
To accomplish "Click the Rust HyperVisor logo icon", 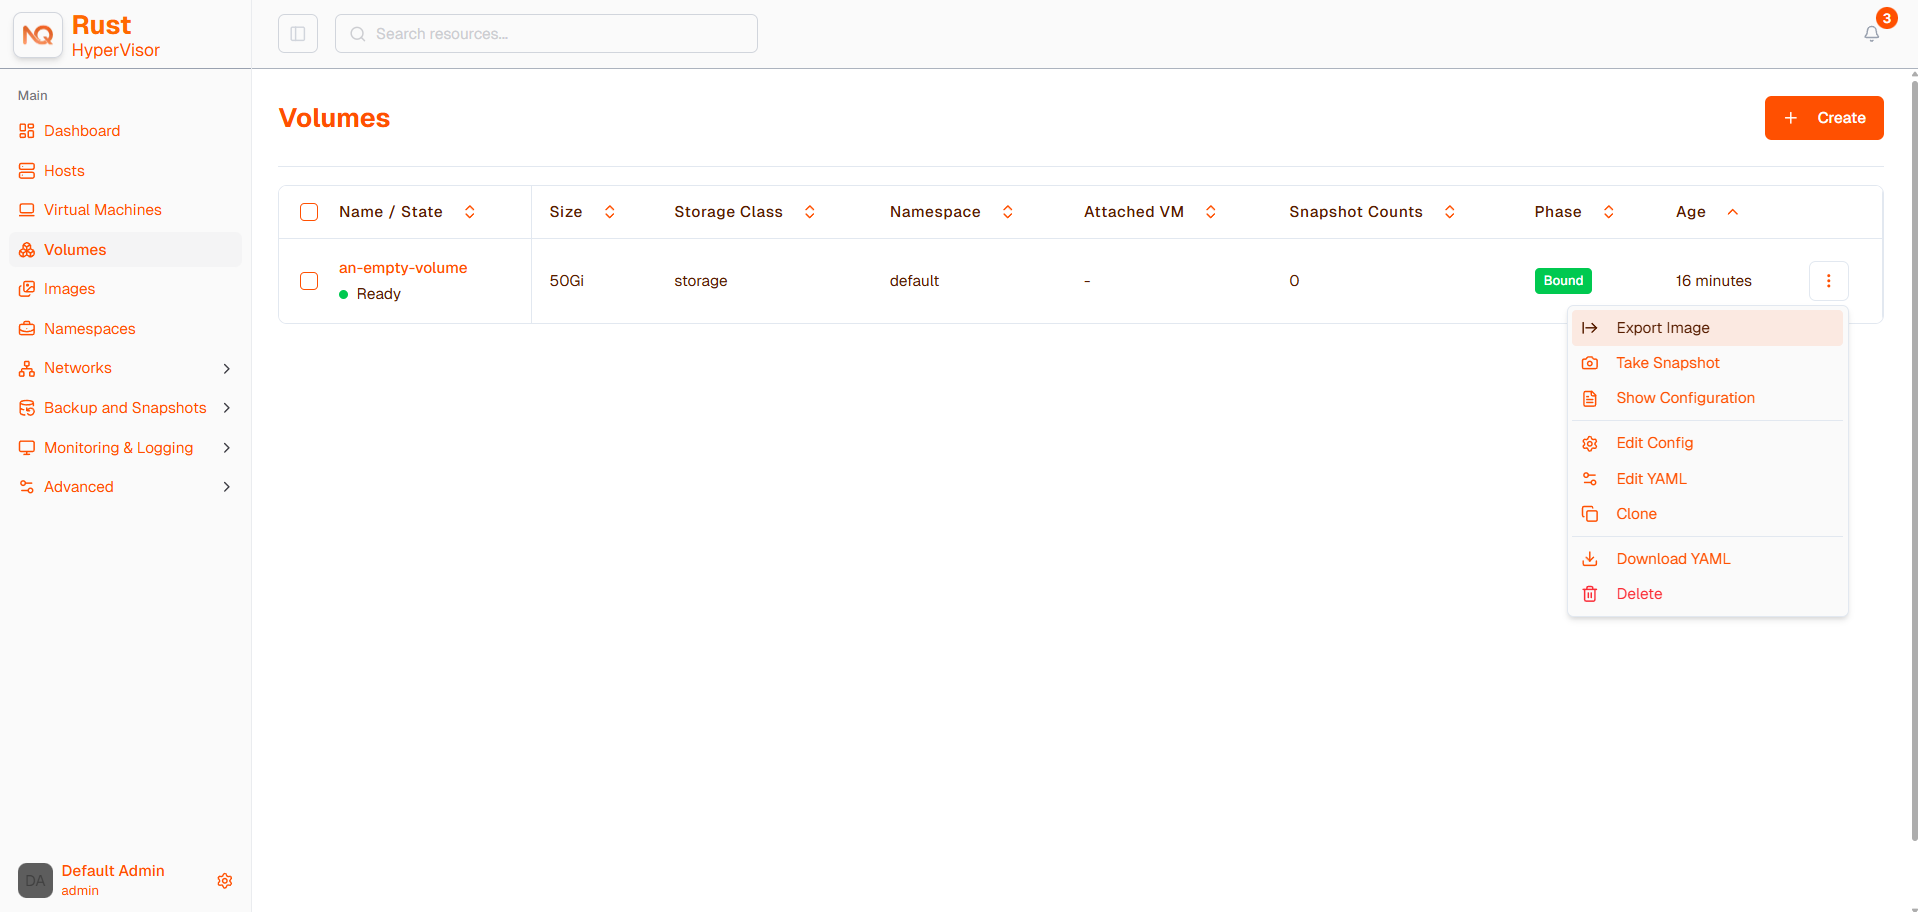I will [x=38, y=35].
